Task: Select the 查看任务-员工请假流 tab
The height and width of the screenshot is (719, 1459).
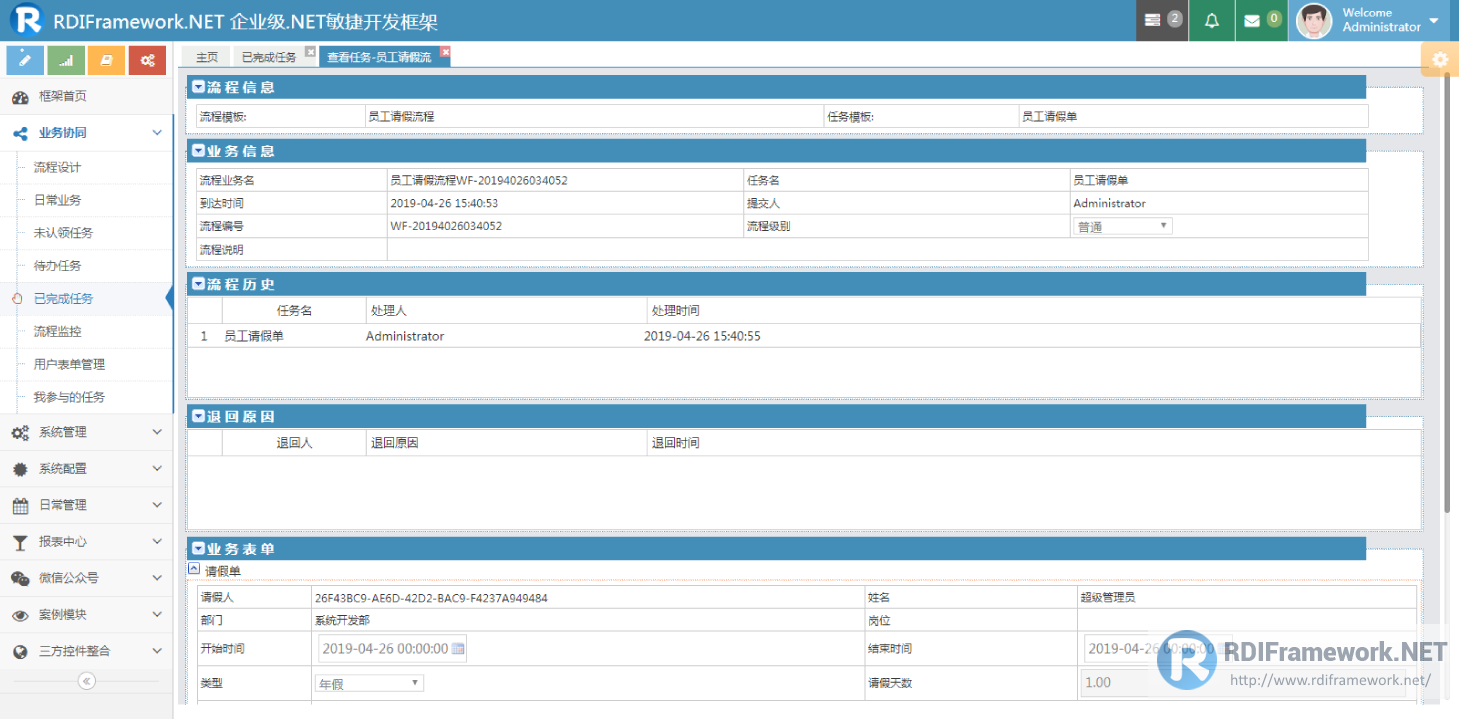Action: point(379,57)
